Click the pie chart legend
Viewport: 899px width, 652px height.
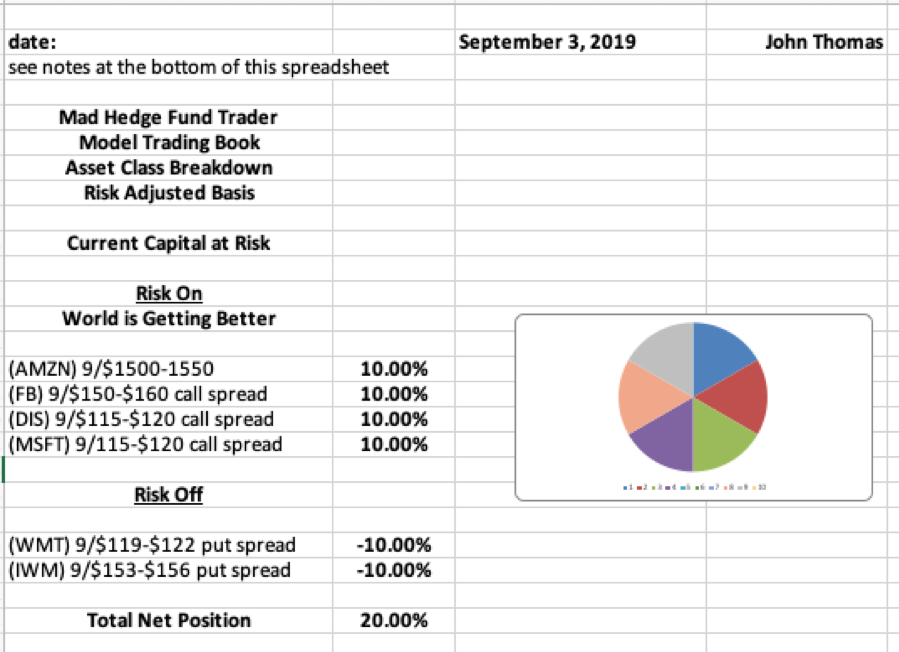pos(693,487)
